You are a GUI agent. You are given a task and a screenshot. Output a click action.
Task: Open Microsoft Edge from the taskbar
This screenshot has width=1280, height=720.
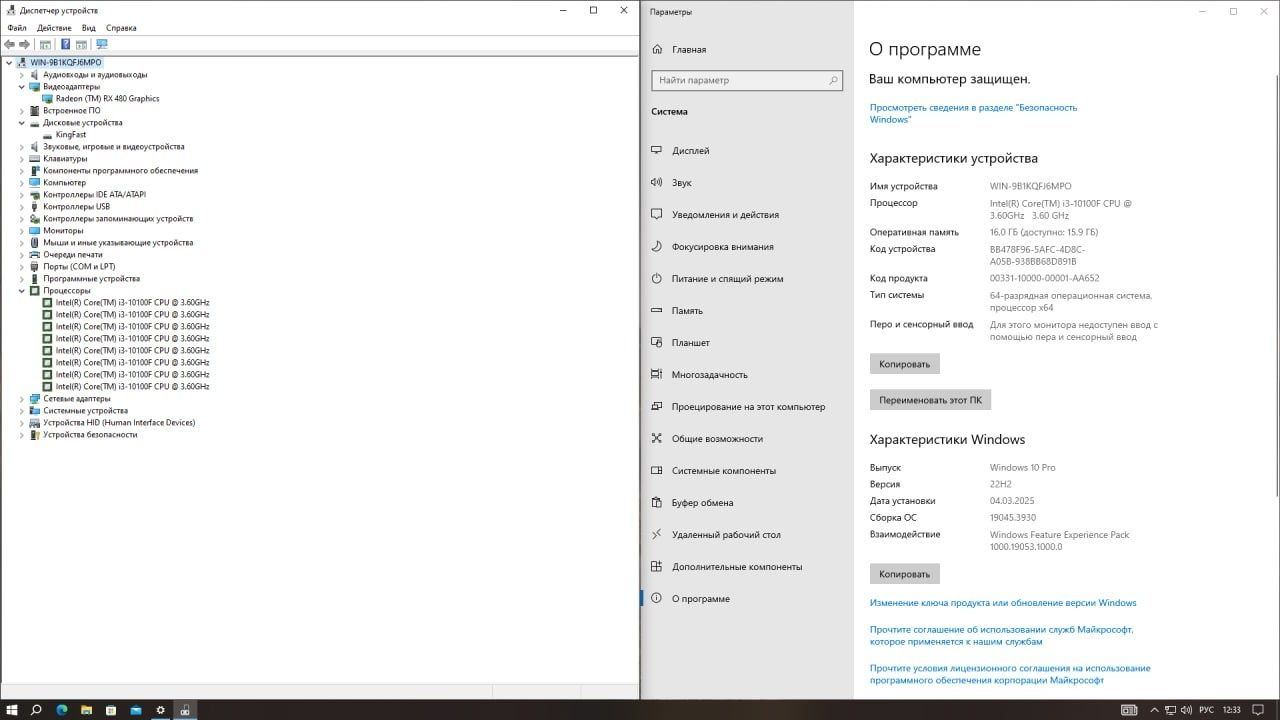coord(61,710)
